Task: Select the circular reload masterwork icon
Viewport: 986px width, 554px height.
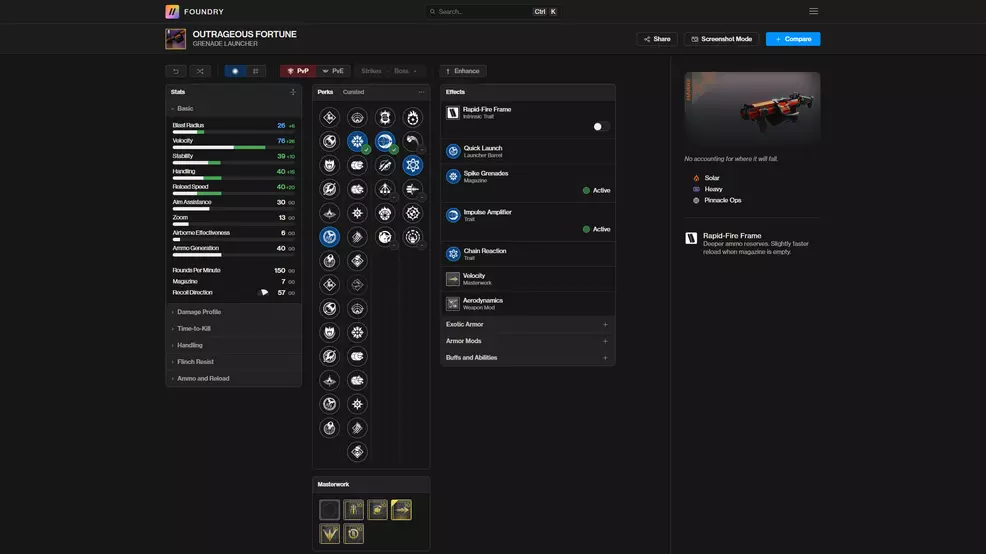Action: (353, 534)
